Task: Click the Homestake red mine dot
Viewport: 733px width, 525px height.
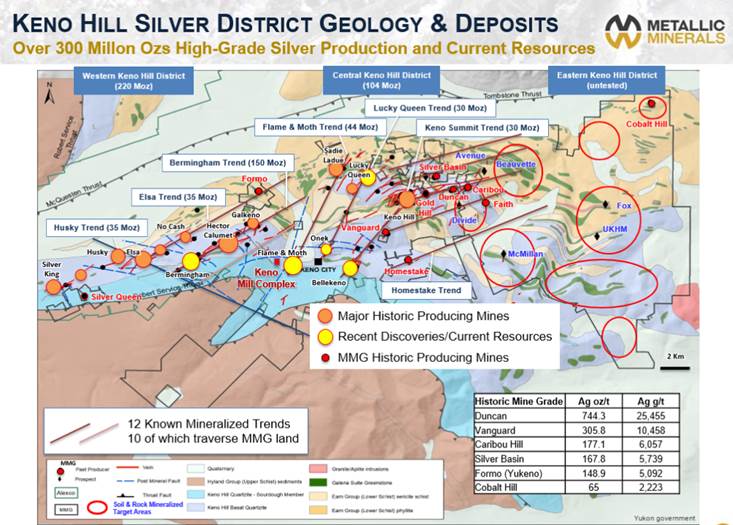Action: [x=408, y=260]
